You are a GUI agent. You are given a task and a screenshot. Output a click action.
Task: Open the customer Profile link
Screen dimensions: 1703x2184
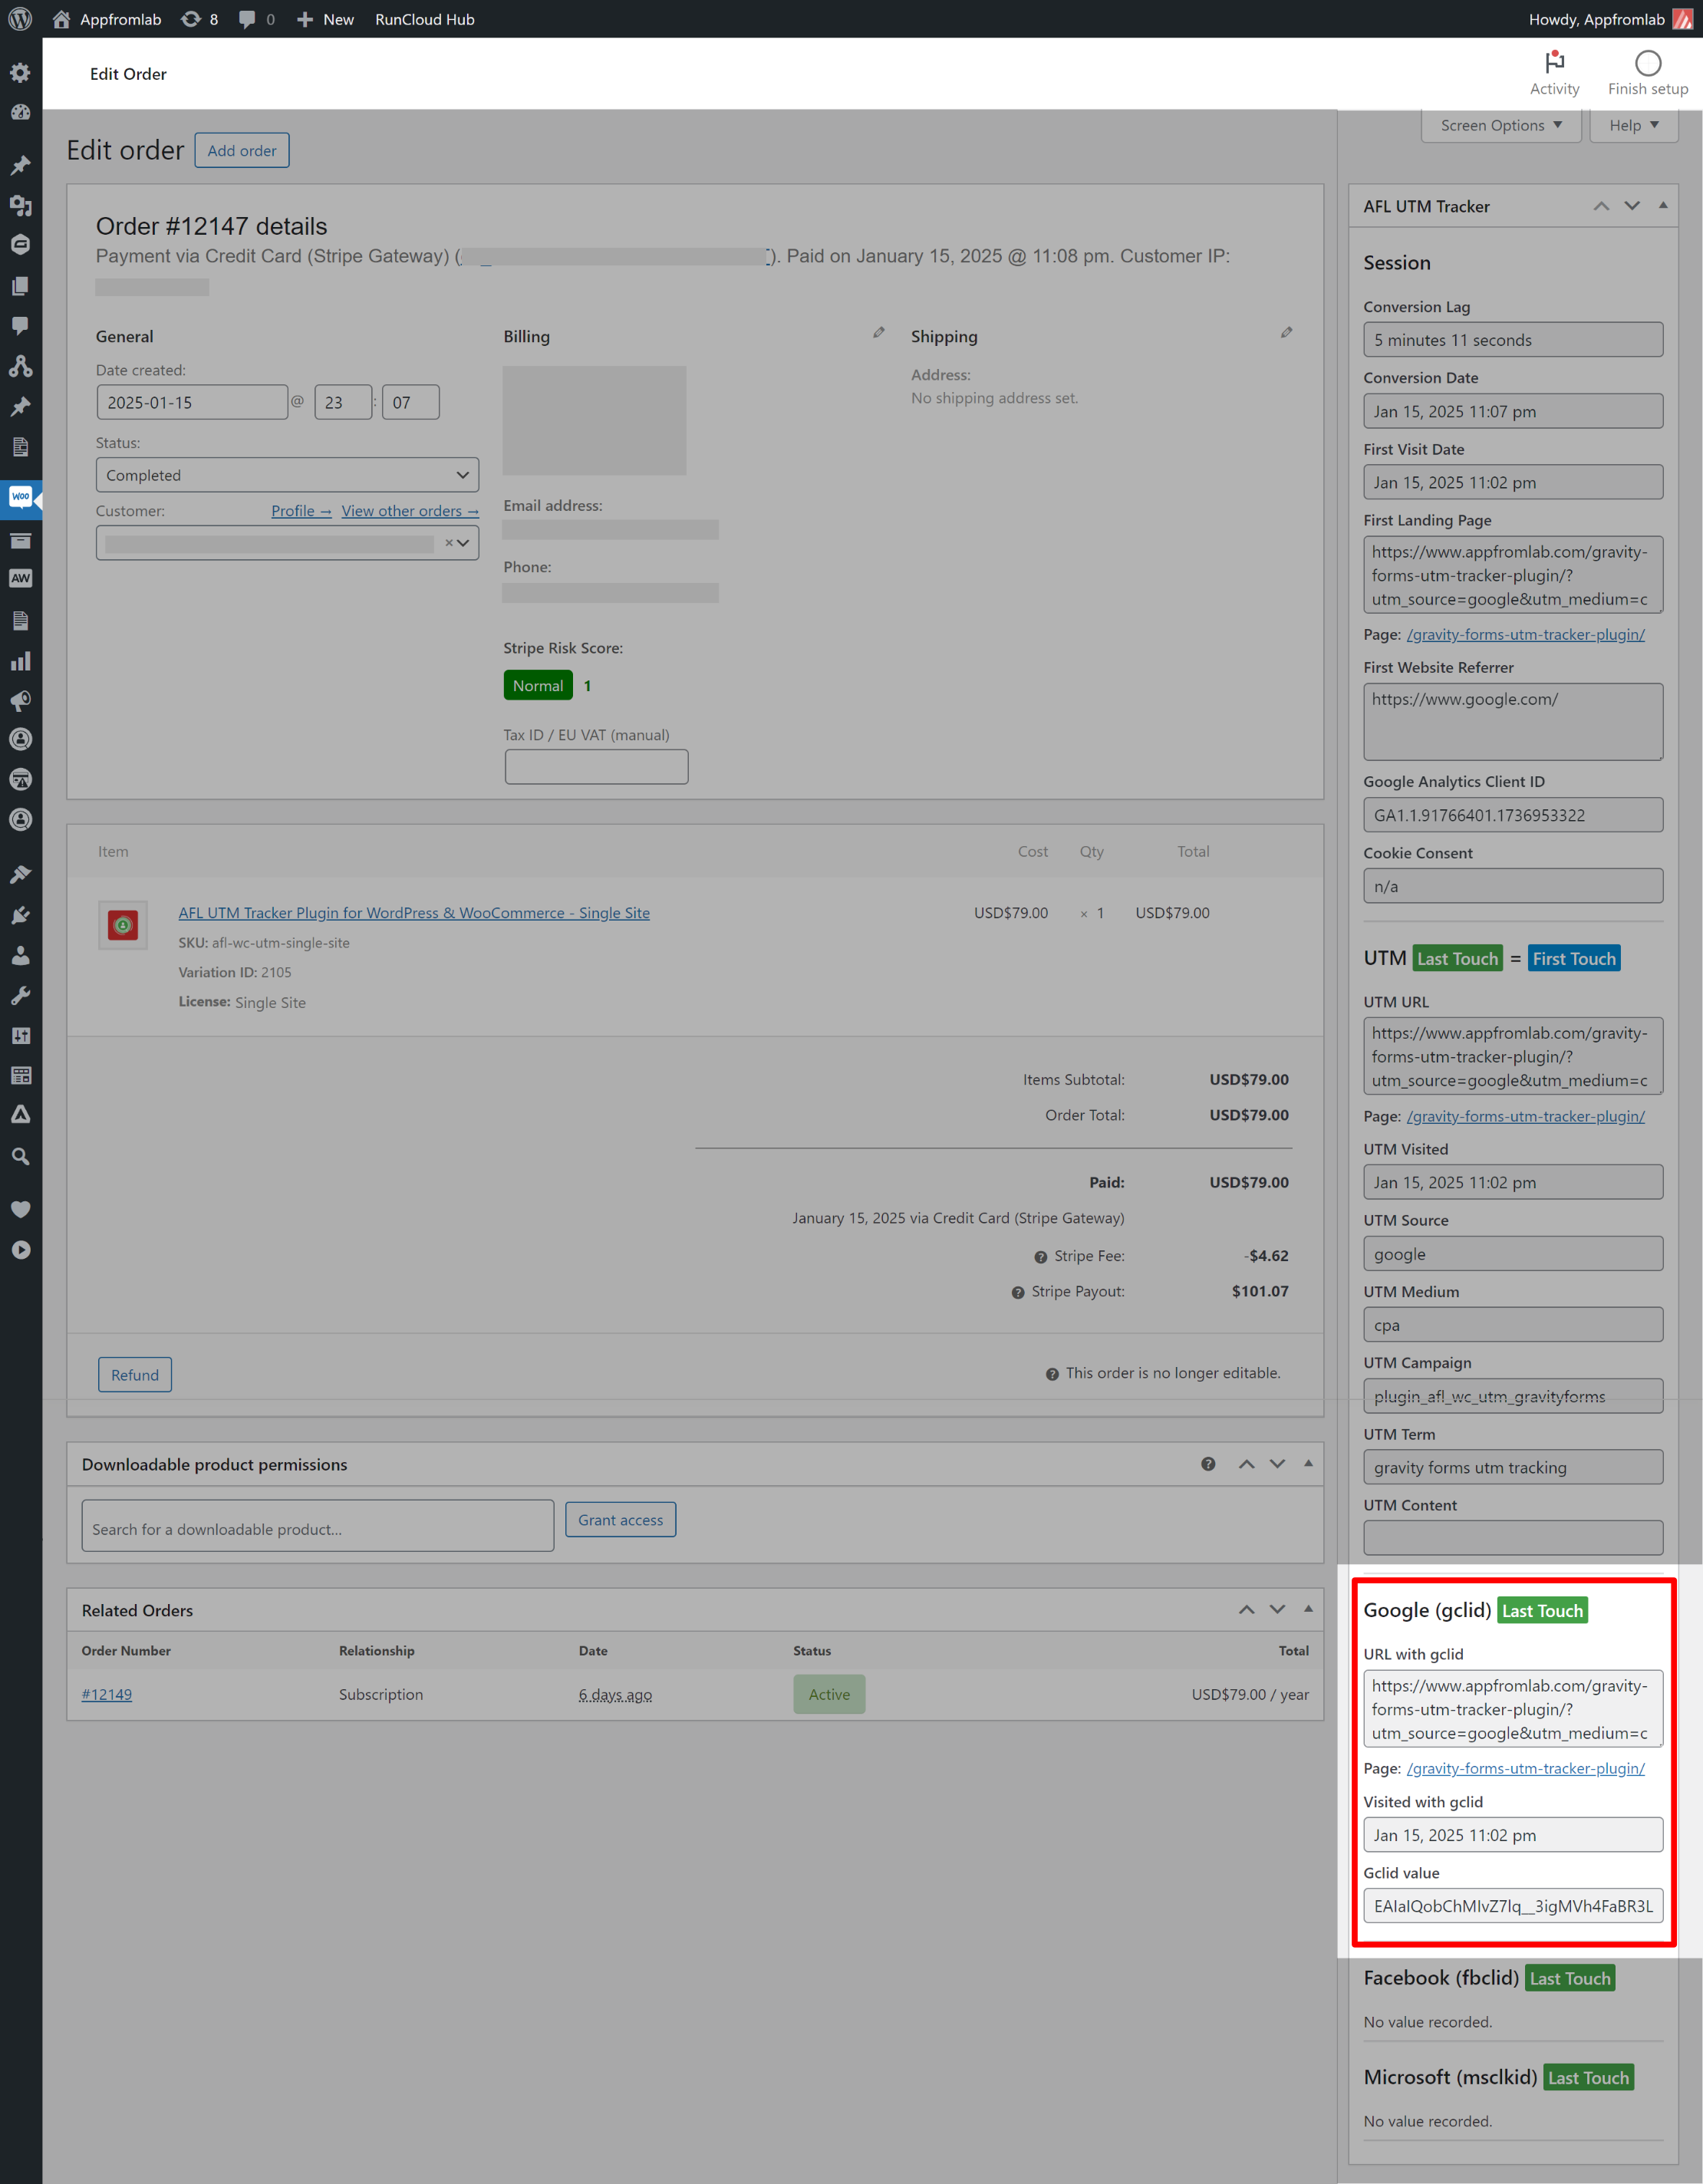pos(301,511)
